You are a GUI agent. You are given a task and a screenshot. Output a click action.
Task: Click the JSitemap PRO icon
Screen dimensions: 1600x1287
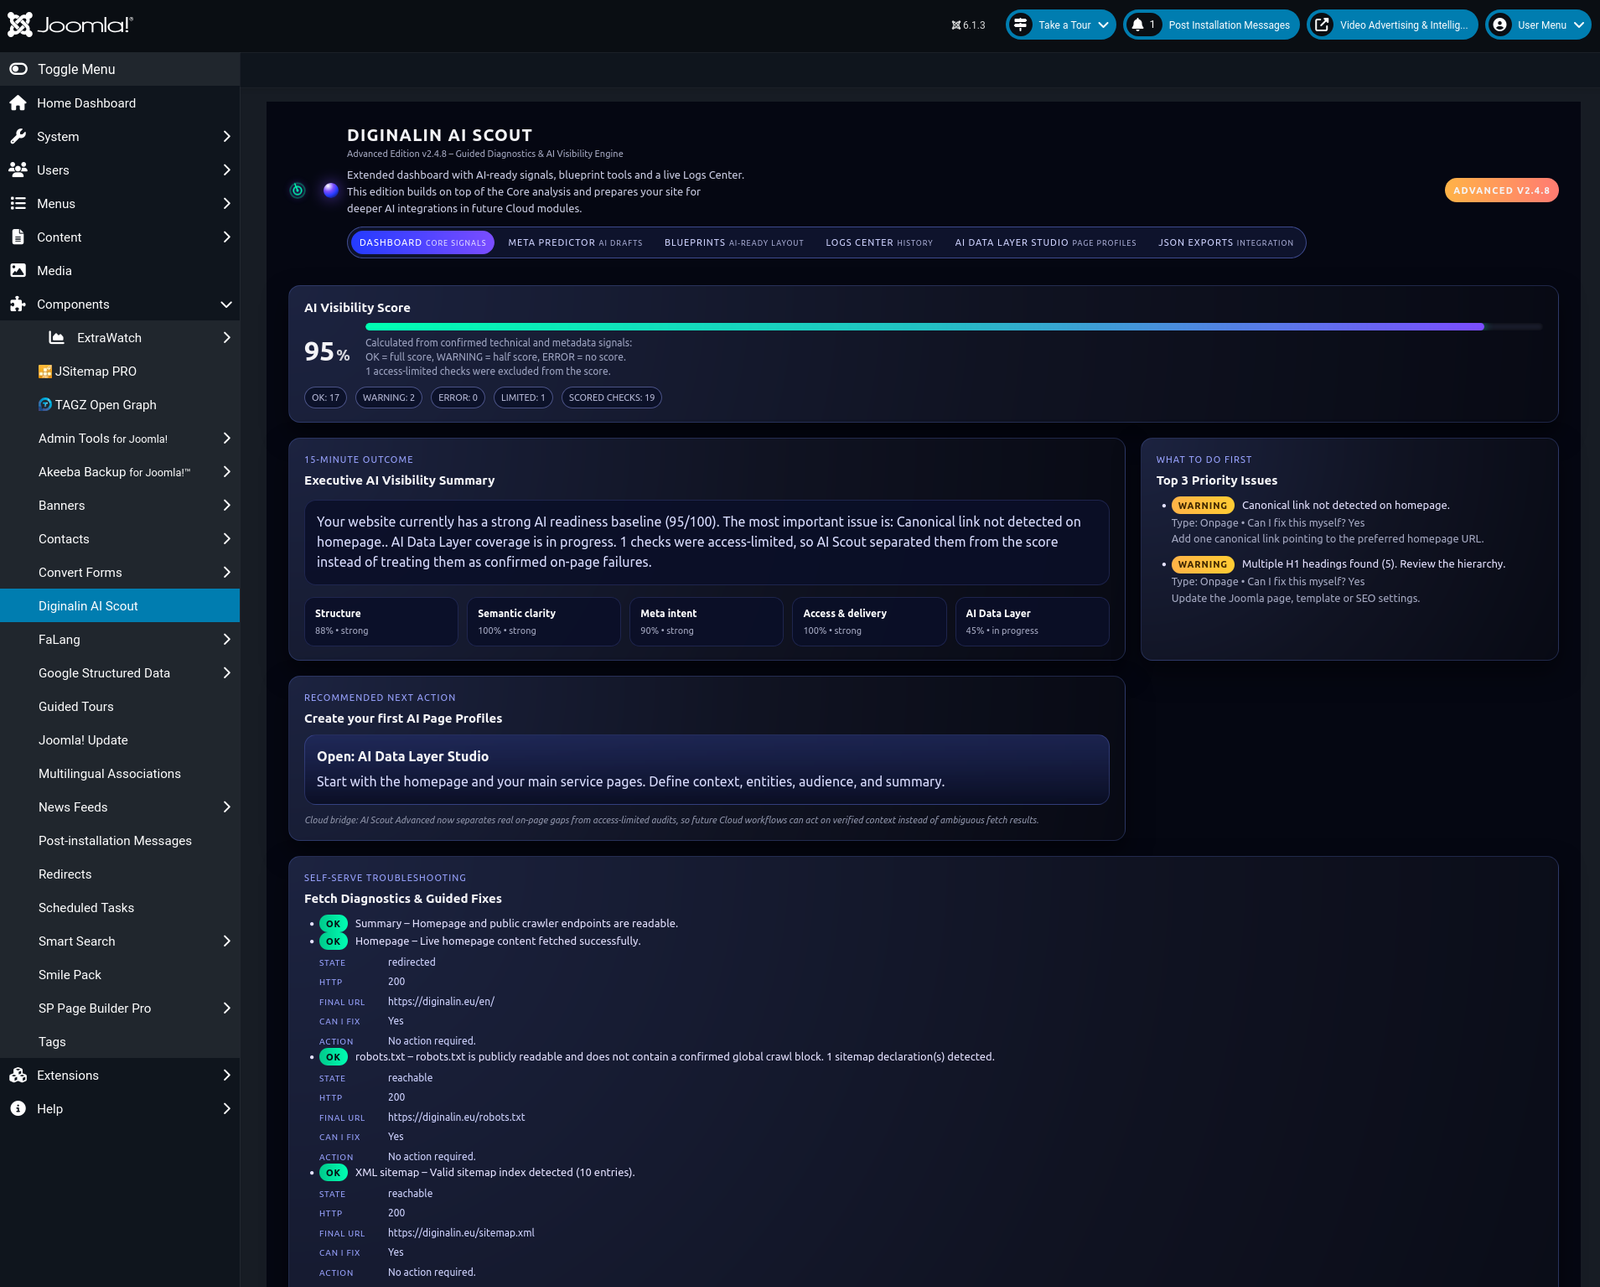pyautogui.click(x=45, y=371)
